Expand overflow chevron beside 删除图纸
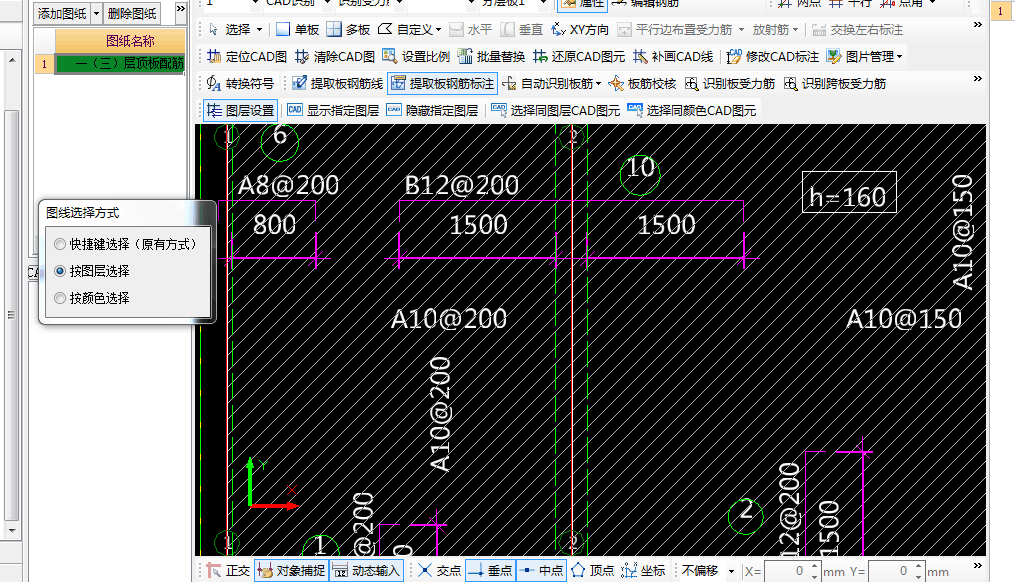 point(181,8)
